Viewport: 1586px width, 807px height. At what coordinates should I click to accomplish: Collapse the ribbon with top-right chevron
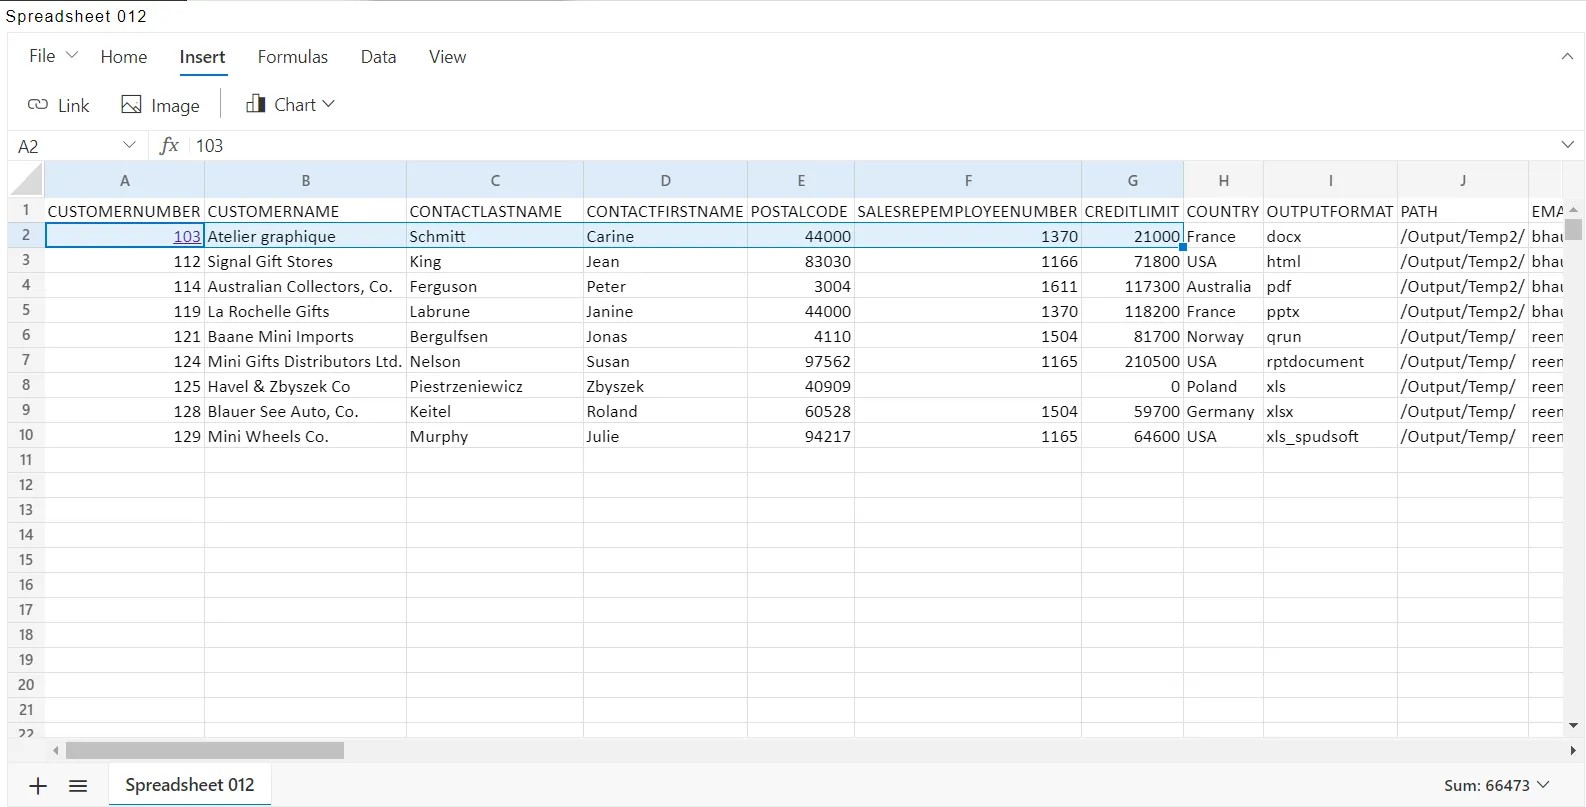pyautogui.click(x=1567, y=56)
